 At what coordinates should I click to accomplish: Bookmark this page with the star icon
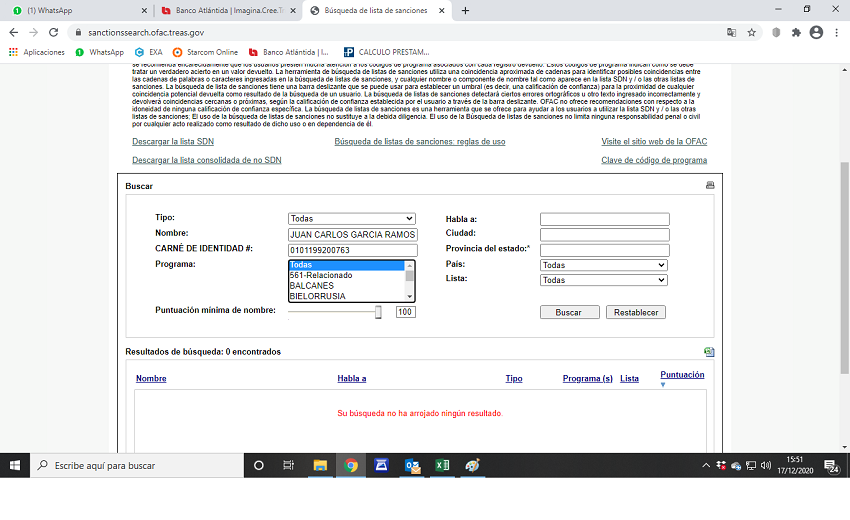(x=752, y=32)
